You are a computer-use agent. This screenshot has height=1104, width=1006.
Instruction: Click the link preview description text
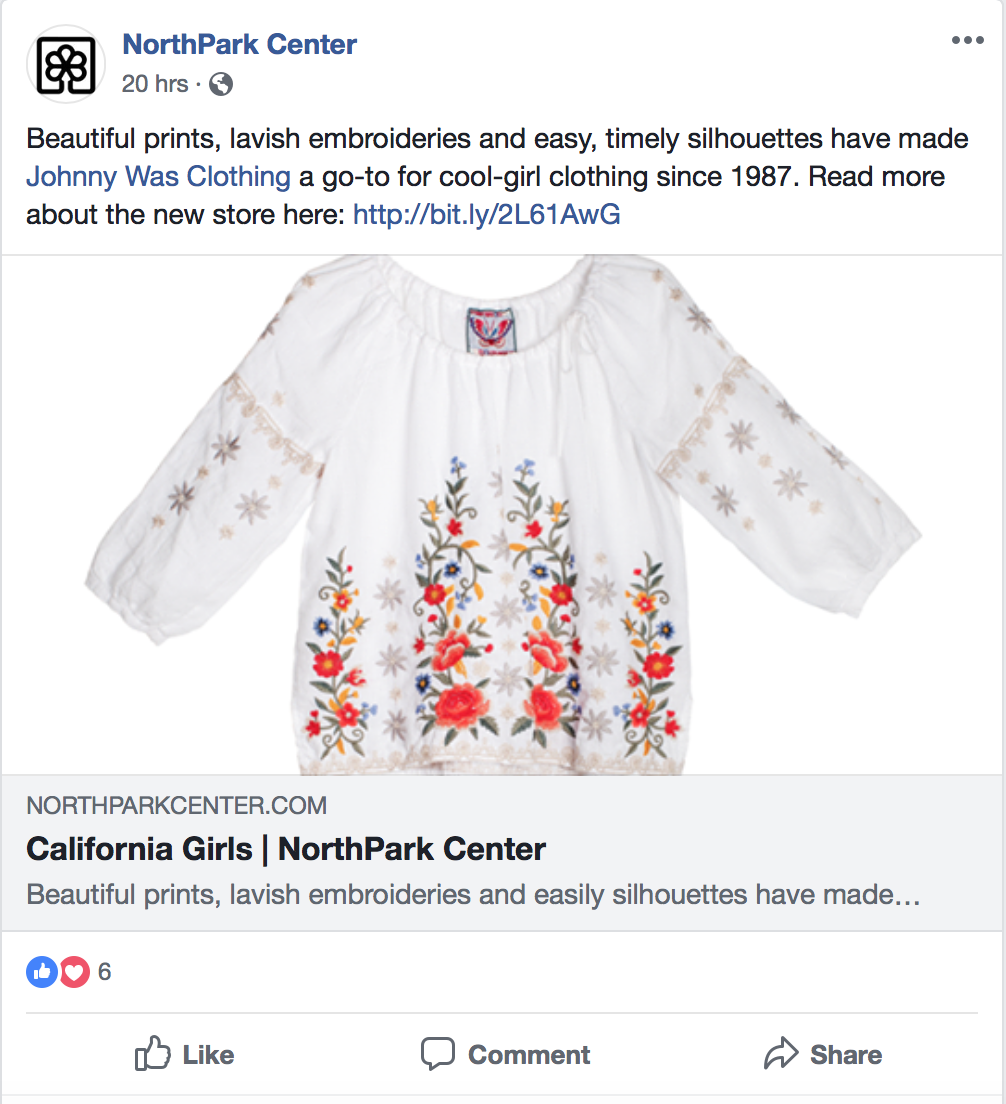(x=472, y=894)
